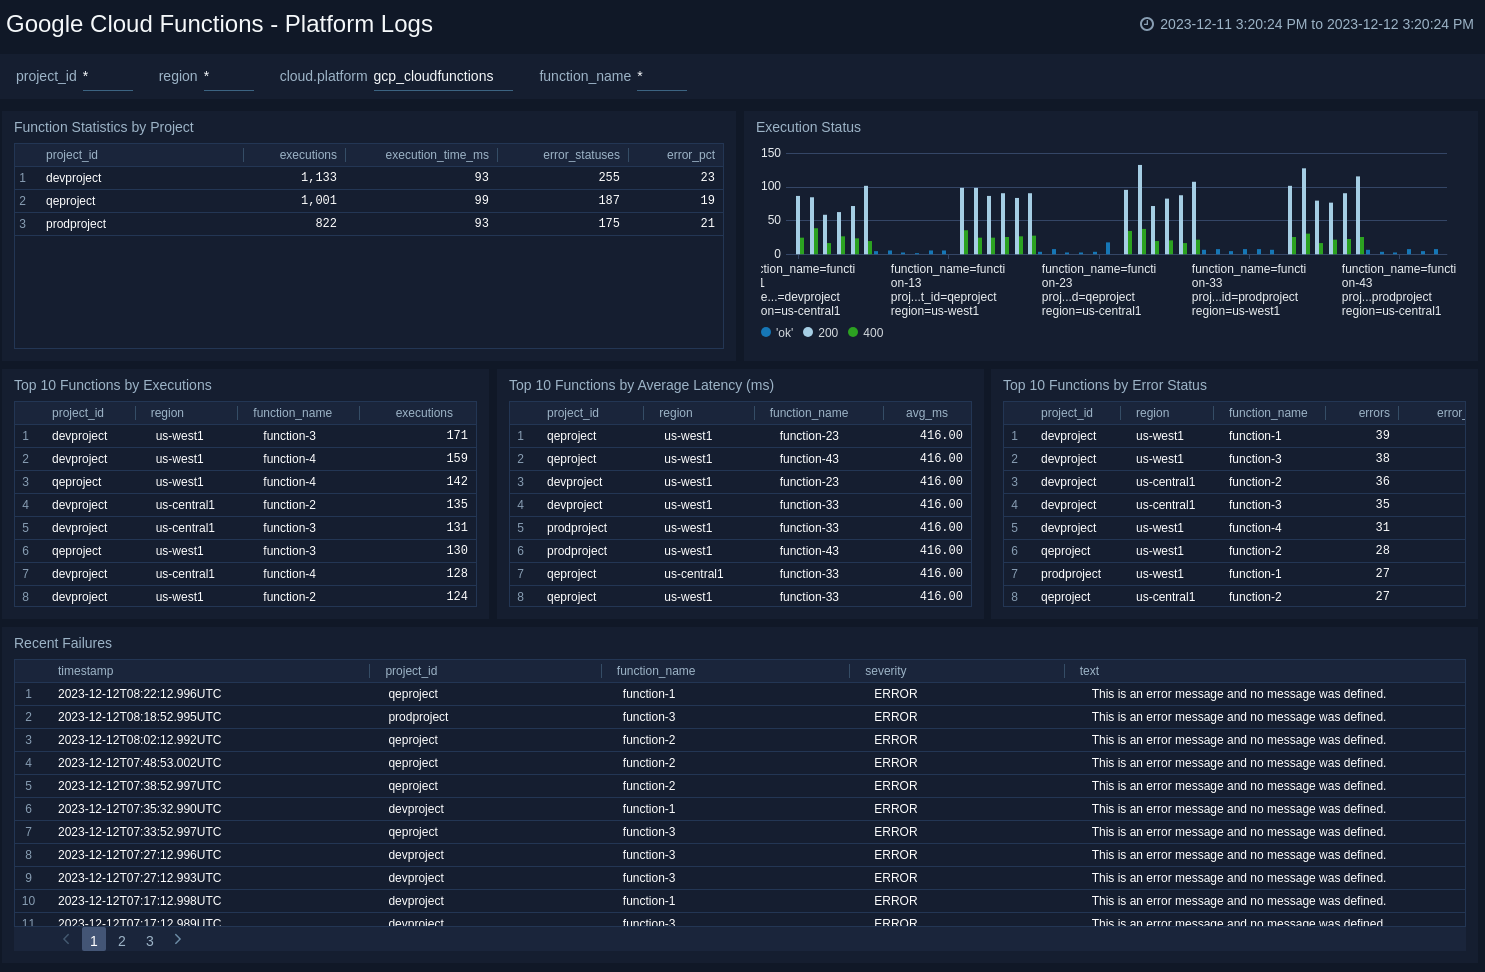Click executions value 142 for qeproject function-4
The image size is (1485, 972).
(457, 481)
